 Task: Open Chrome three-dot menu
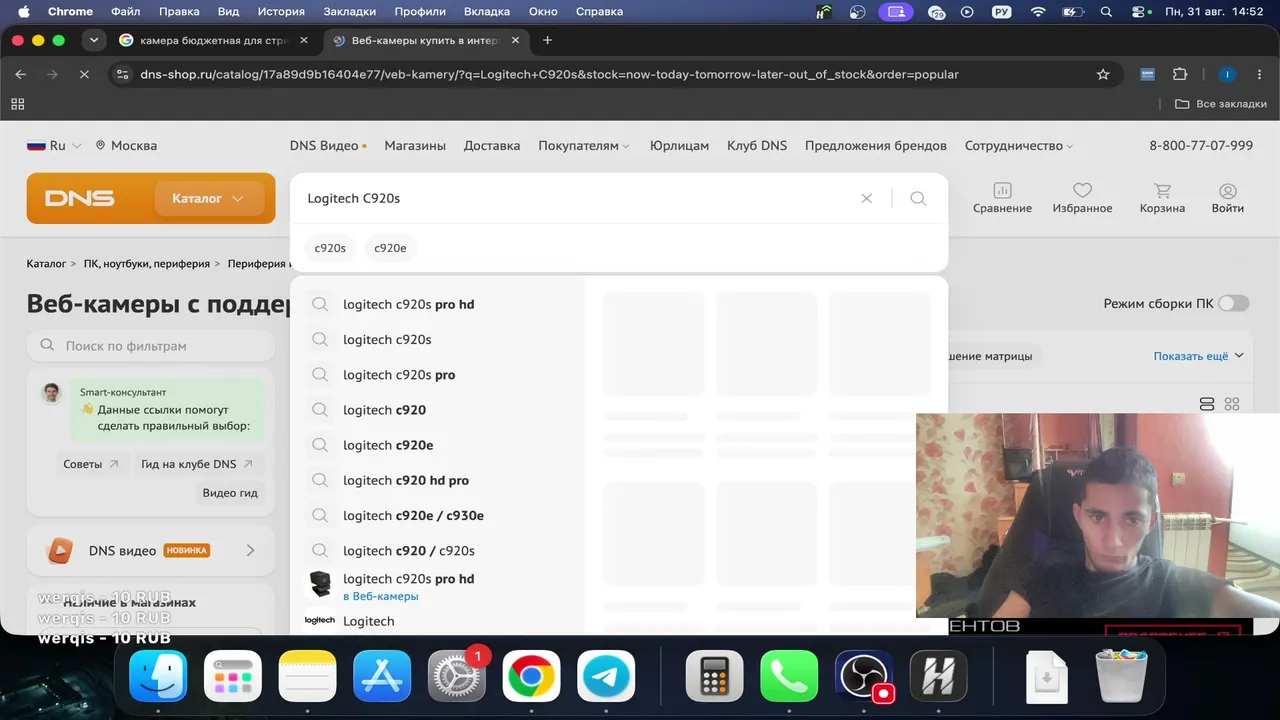(x=1259, y=74)
